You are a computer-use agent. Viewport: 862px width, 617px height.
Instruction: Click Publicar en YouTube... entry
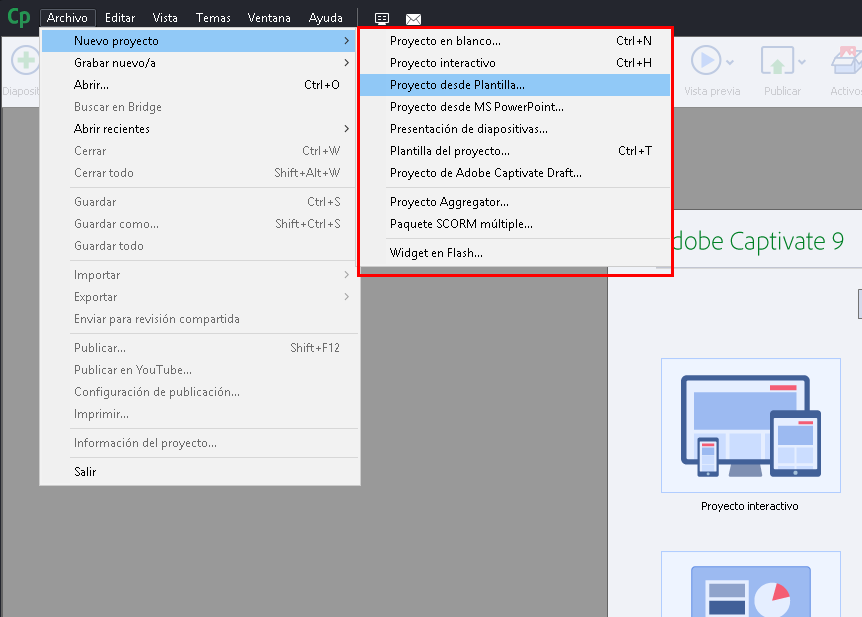pyautogui.click(x=198, y=370)
